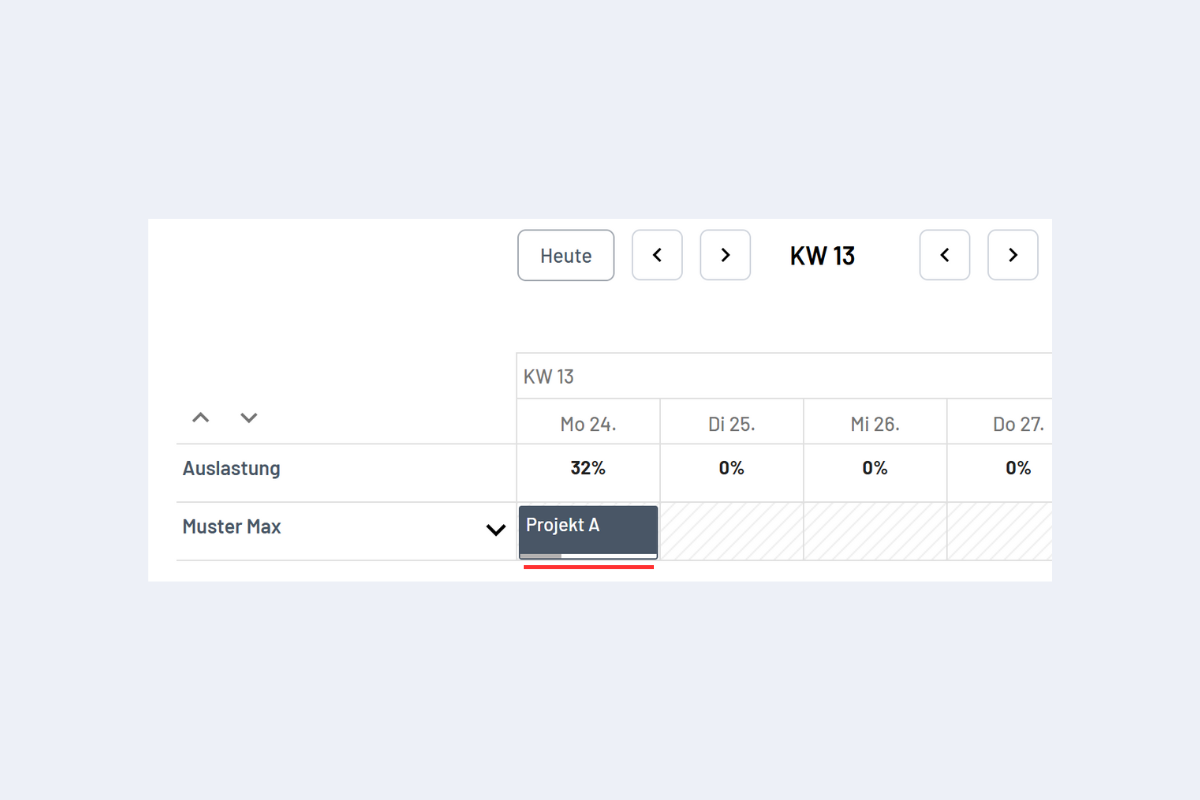Viewport: 1200px width, 800px height.
Task: Select the Projekt A booking block
Action: pyautogui.click(x=588, y=527)
